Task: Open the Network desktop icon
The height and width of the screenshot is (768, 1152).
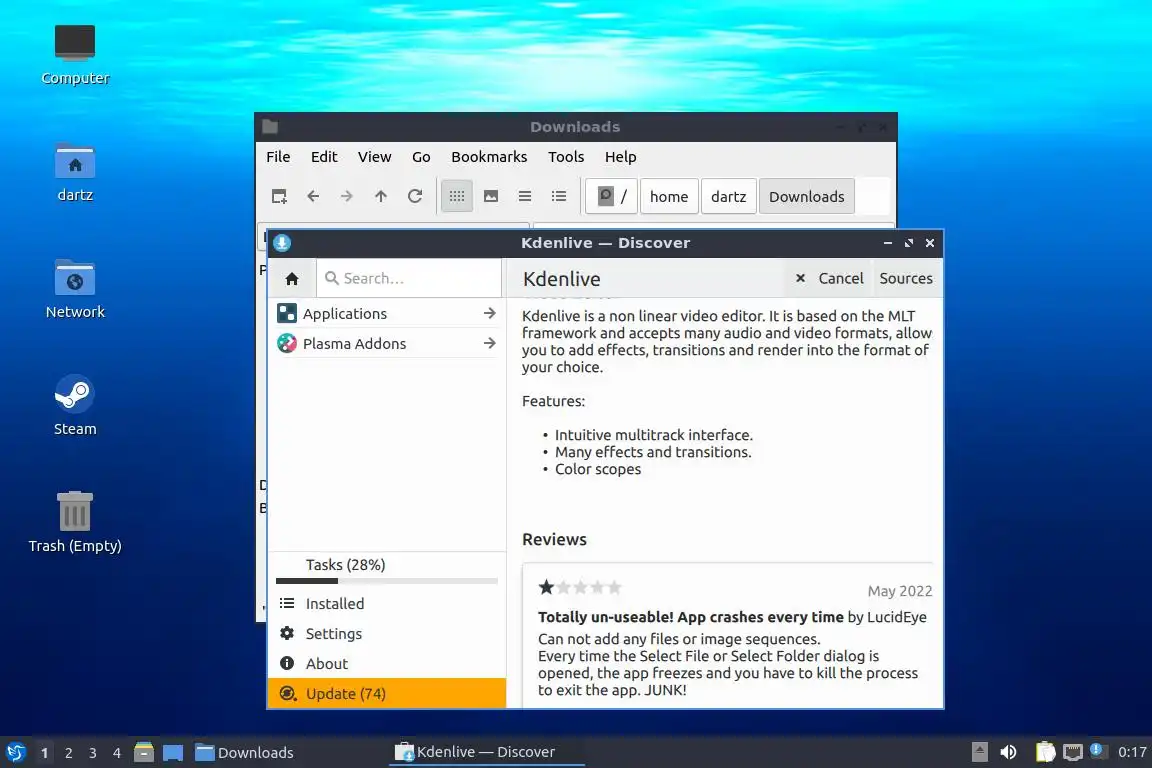Action: (x=75, y=289)
